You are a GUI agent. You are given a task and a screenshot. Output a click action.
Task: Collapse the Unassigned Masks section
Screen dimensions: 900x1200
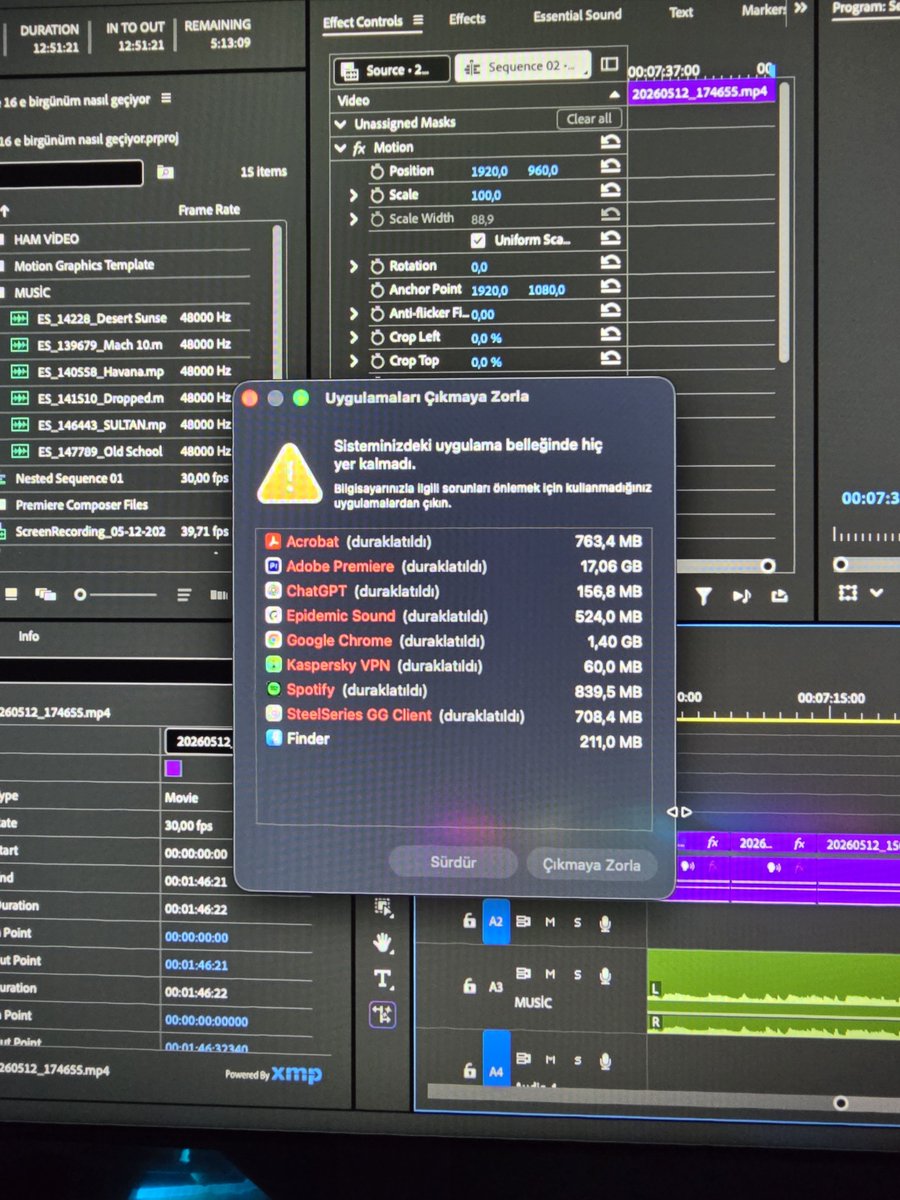click(x=341, y=124)
